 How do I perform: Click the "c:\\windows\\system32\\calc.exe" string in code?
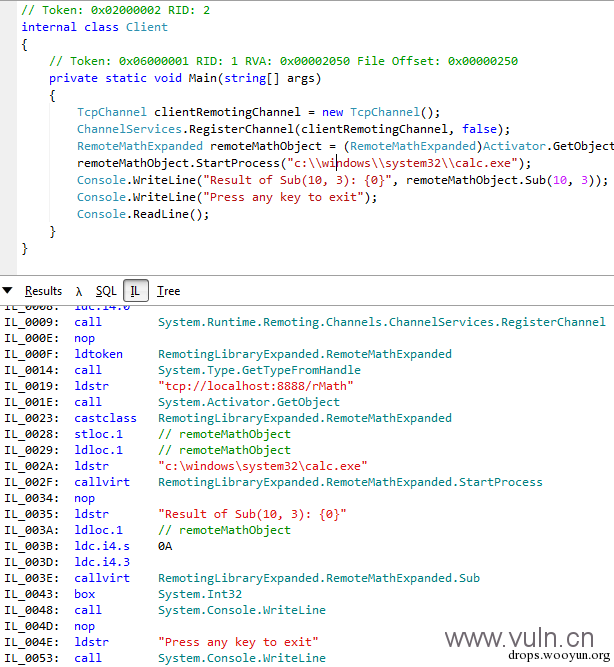pyautogui.click(x=402, y=163)
